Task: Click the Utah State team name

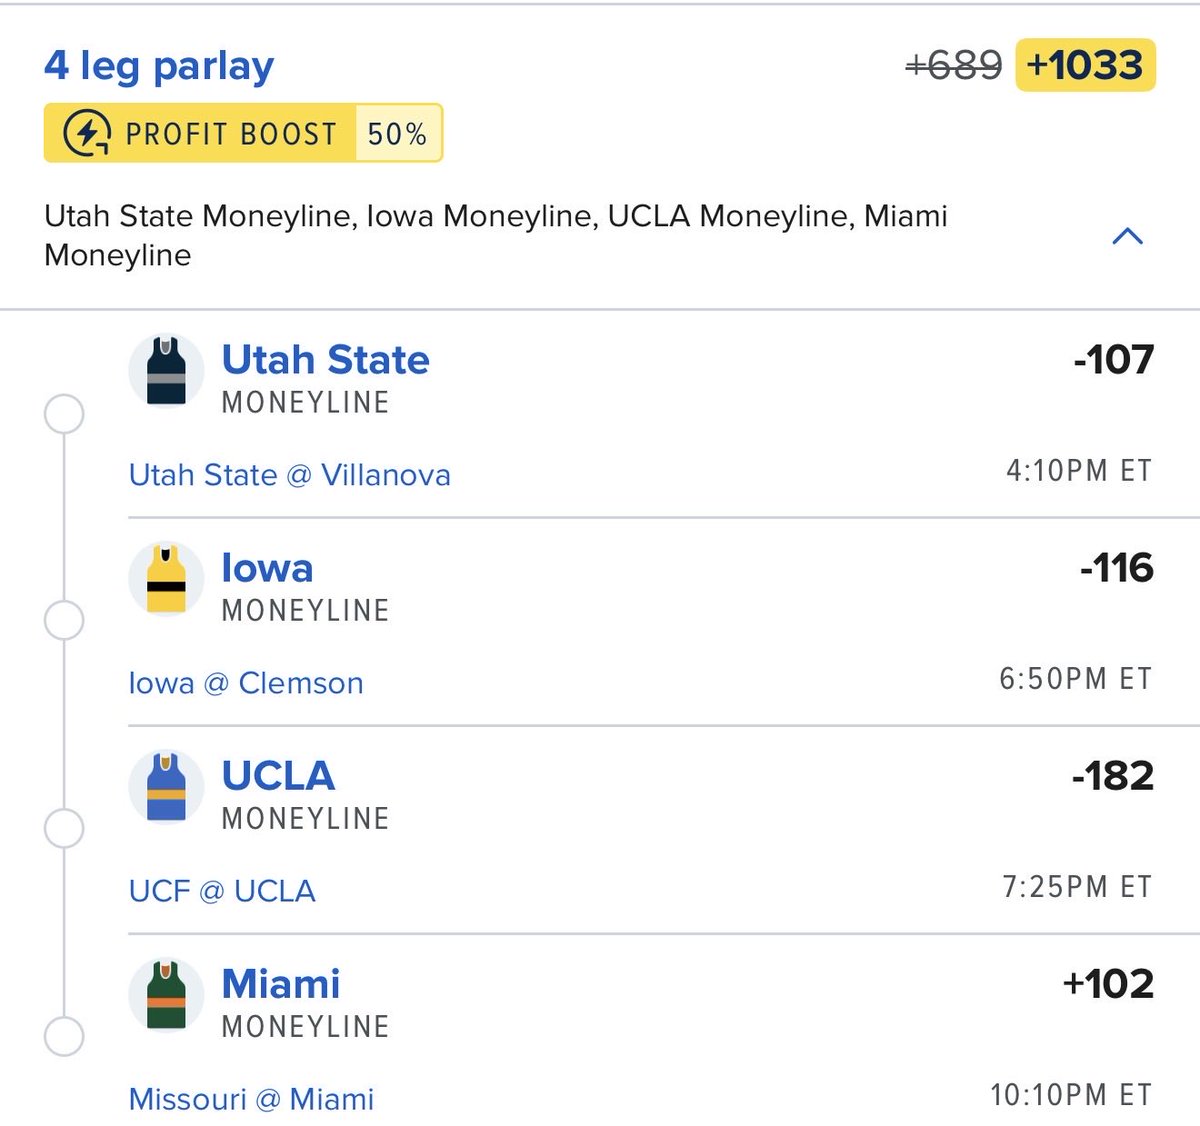Action: click(x=325, y=359)
